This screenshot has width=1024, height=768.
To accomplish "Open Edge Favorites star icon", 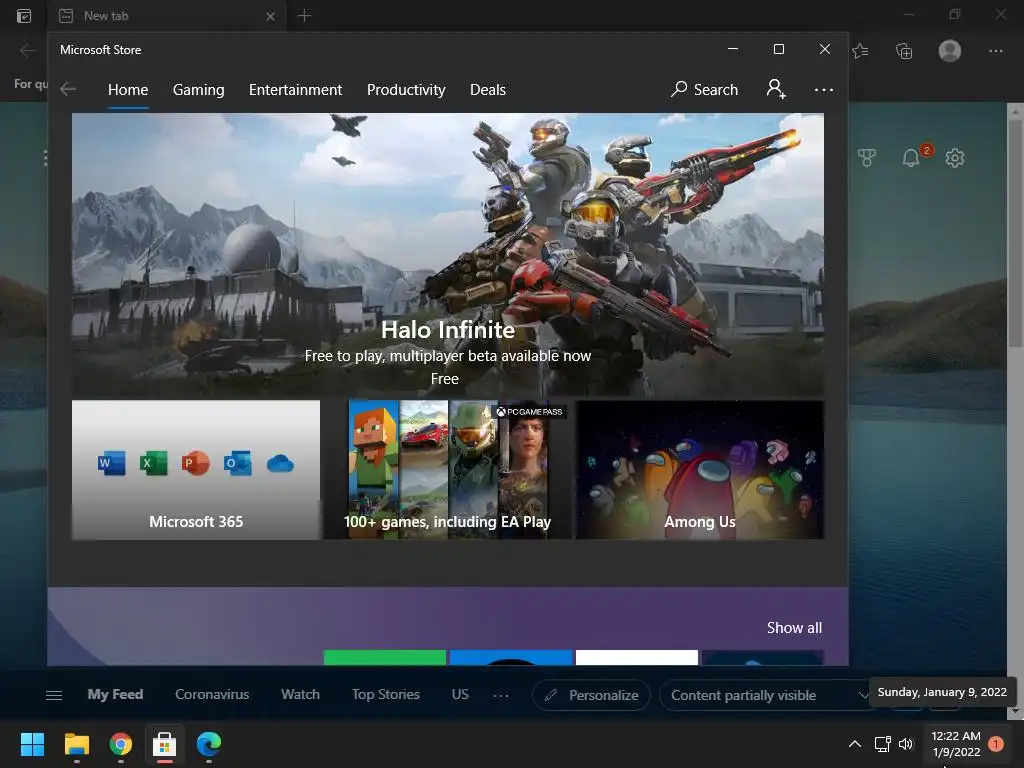I will pos(861,50).
